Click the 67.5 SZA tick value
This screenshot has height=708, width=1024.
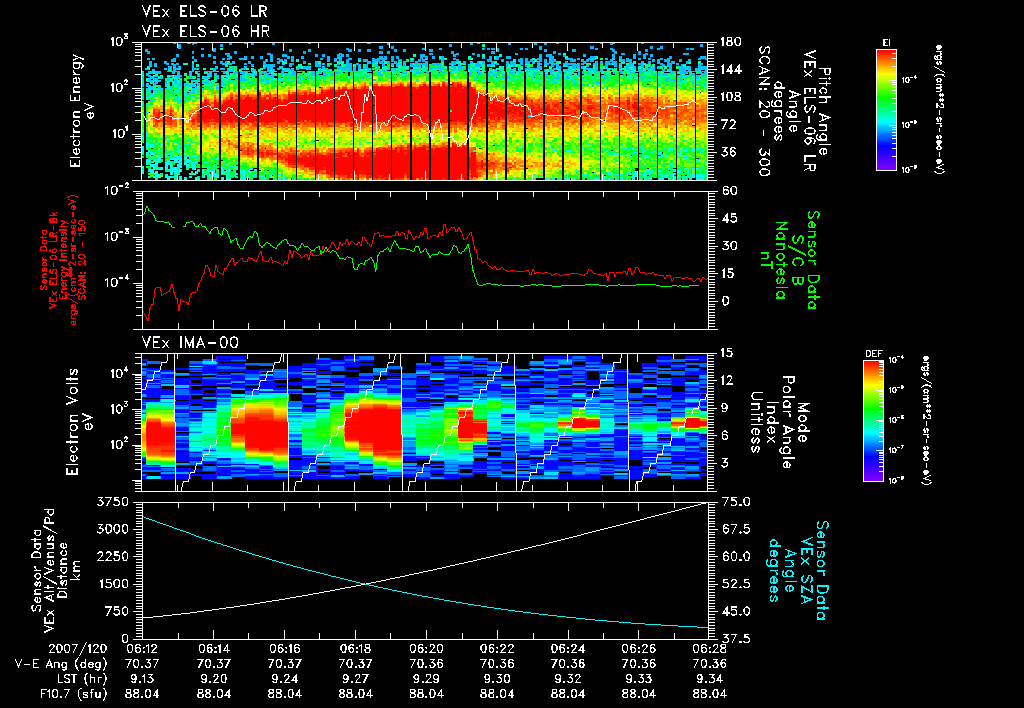pyautogui.click(x=735, y=529)
